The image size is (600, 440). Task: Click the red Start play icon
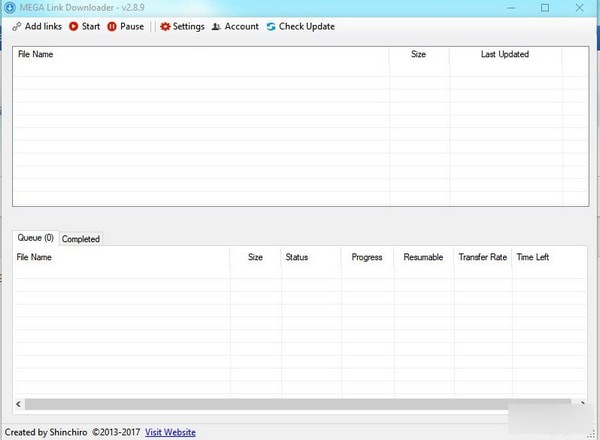[73, 26]
